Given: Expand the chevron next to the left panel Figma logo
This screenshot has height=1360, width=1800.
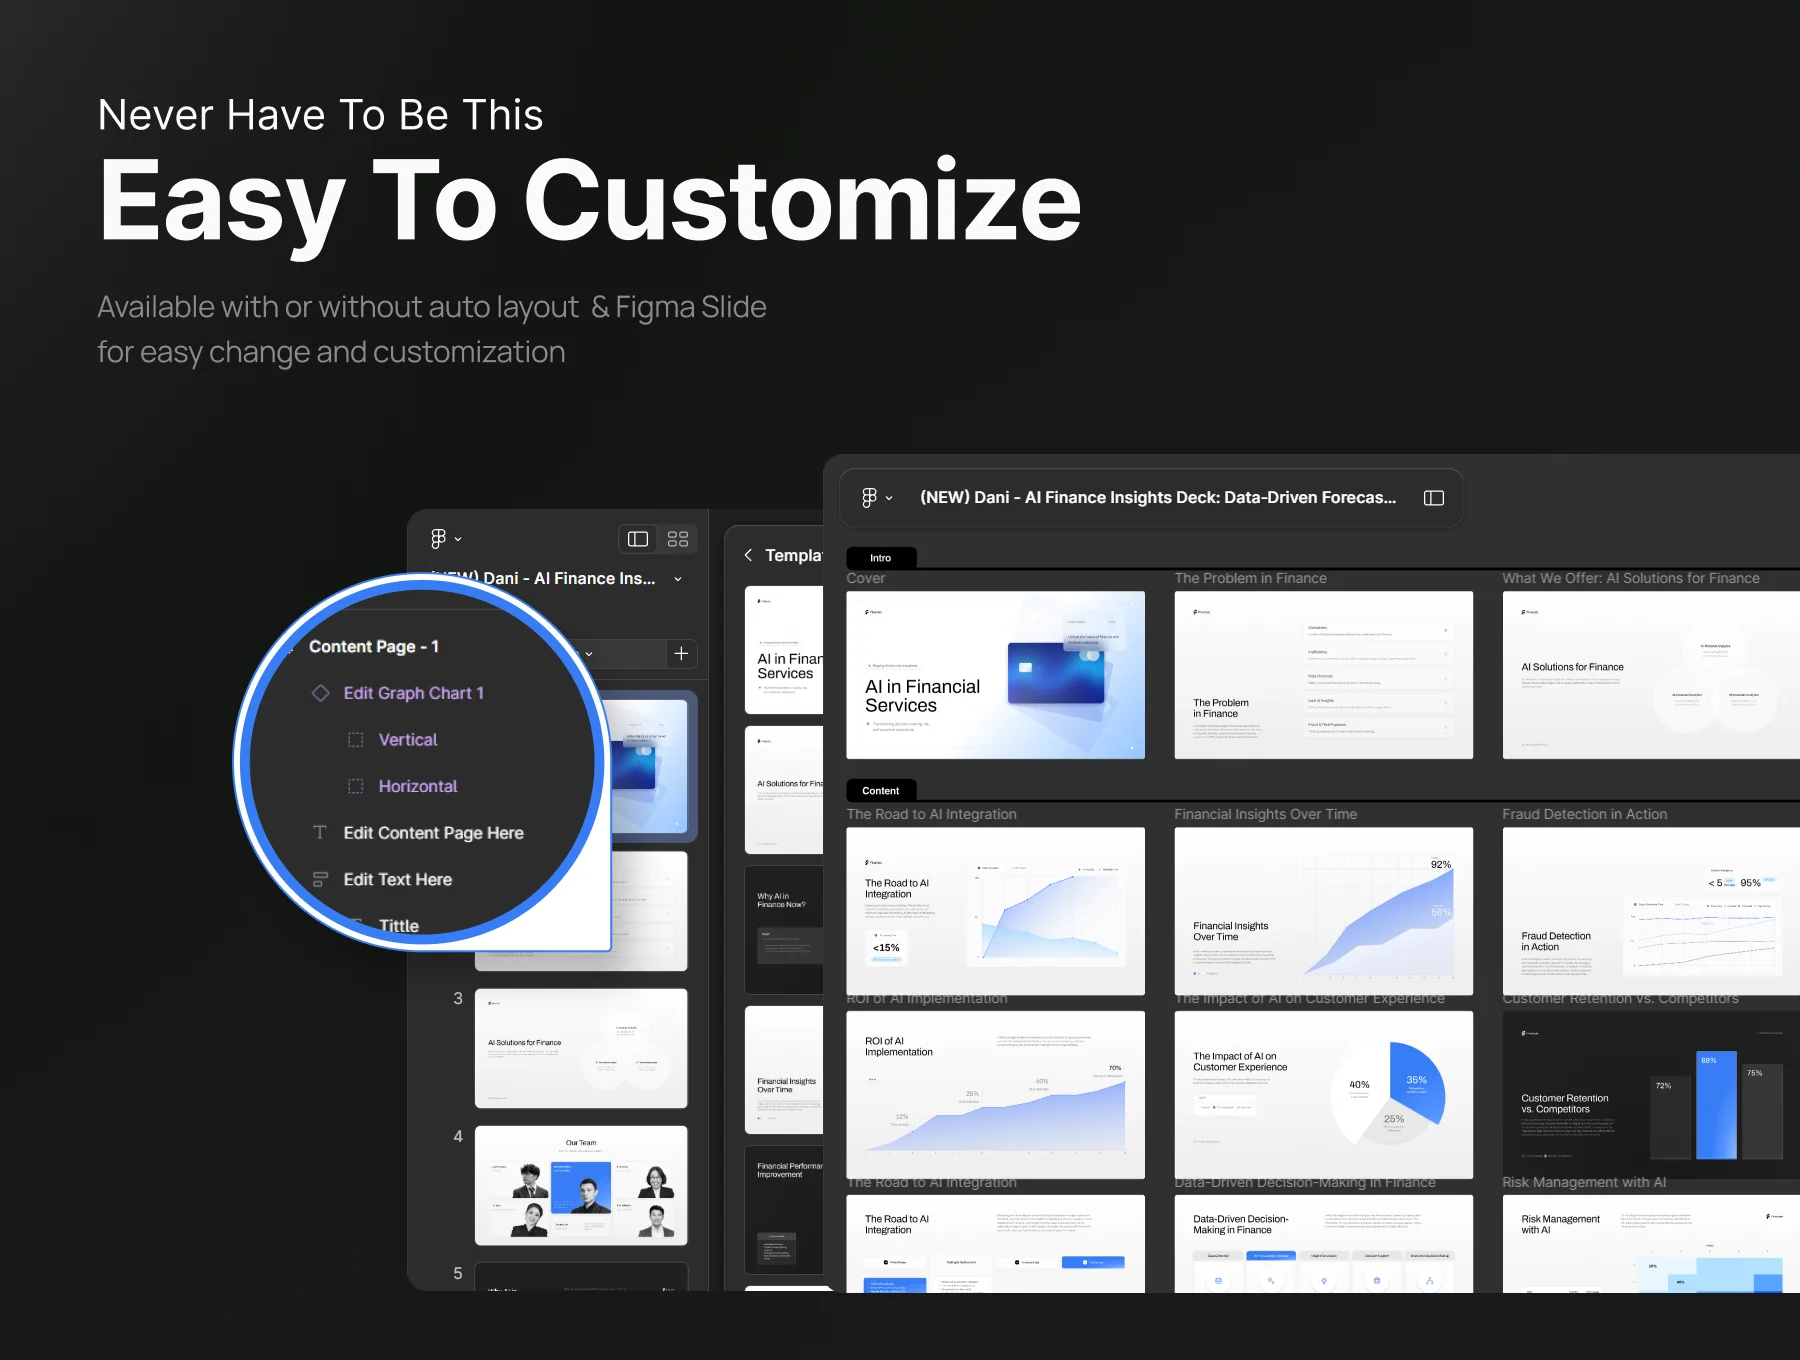Looking at the screenshot, I should pyautogui.click(x=458, y=539).
